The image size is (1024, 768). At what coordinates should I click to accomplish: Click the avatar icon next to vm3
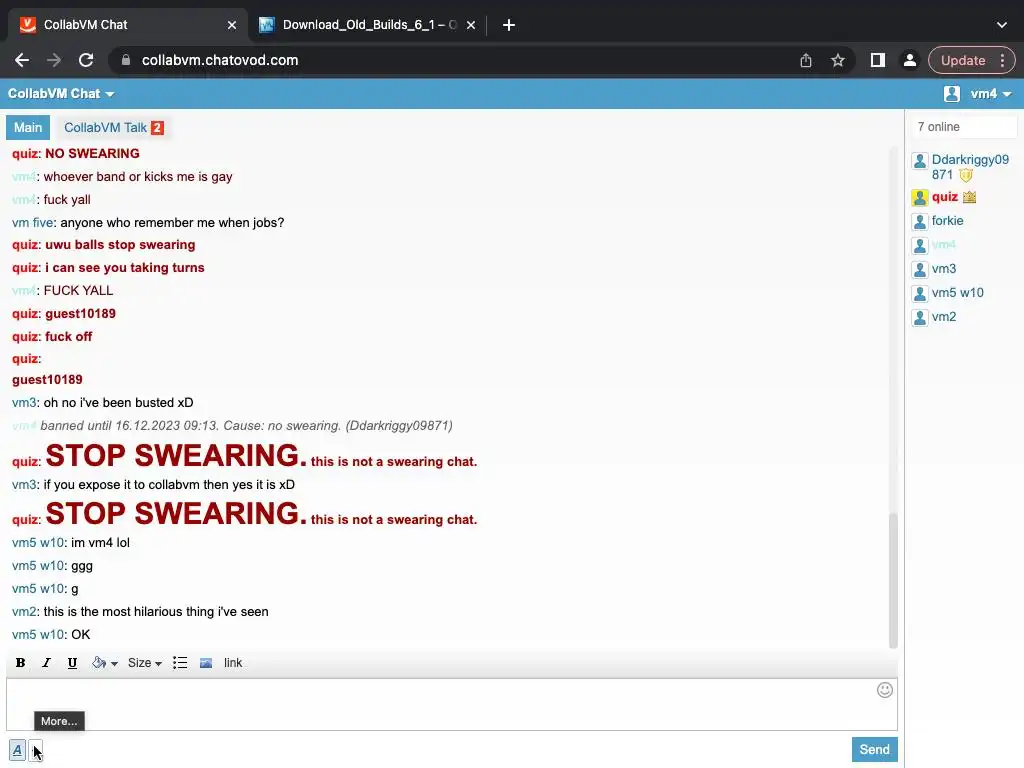[x=920, y=269]
